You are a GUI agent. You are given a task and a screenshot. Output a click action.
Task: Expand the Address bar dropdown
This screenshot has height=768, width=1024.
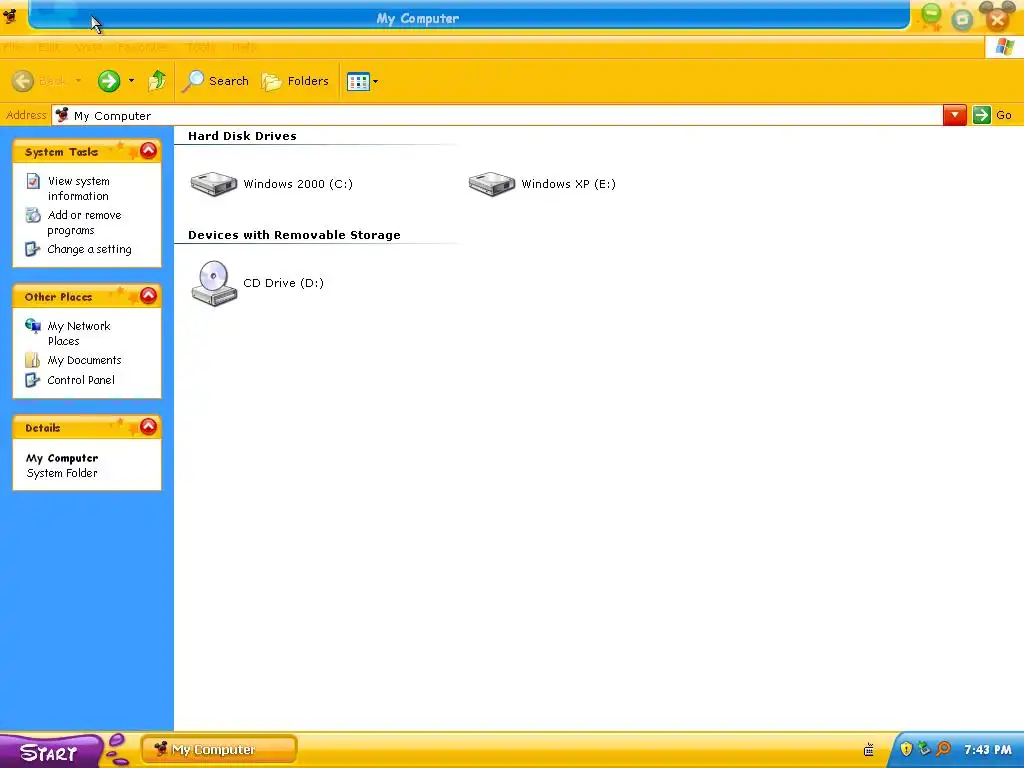coord(954,116)
